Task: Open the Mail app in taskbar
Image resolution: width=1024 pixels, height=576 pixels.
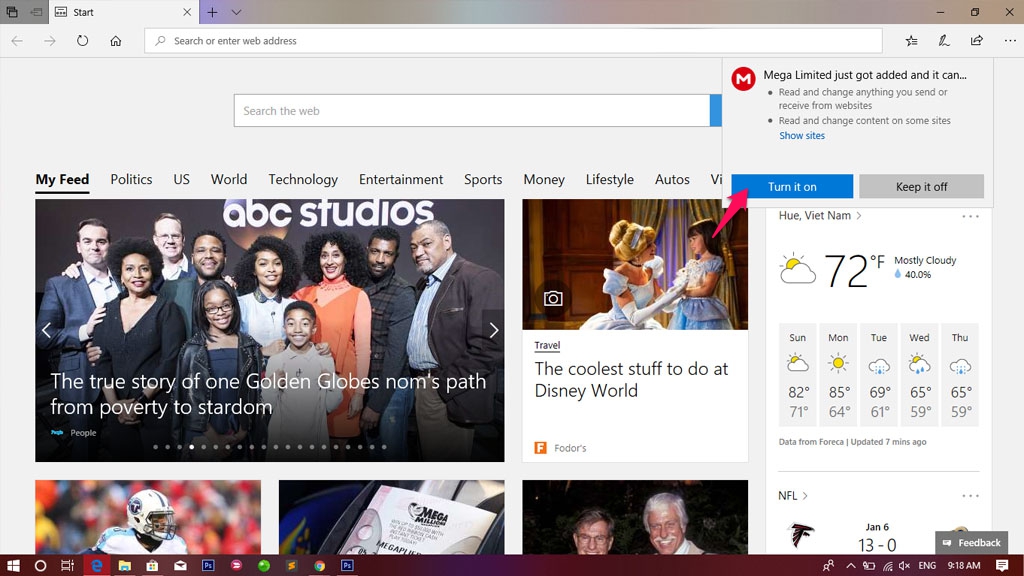Action: pyautogui.click(x=180, y=566)
